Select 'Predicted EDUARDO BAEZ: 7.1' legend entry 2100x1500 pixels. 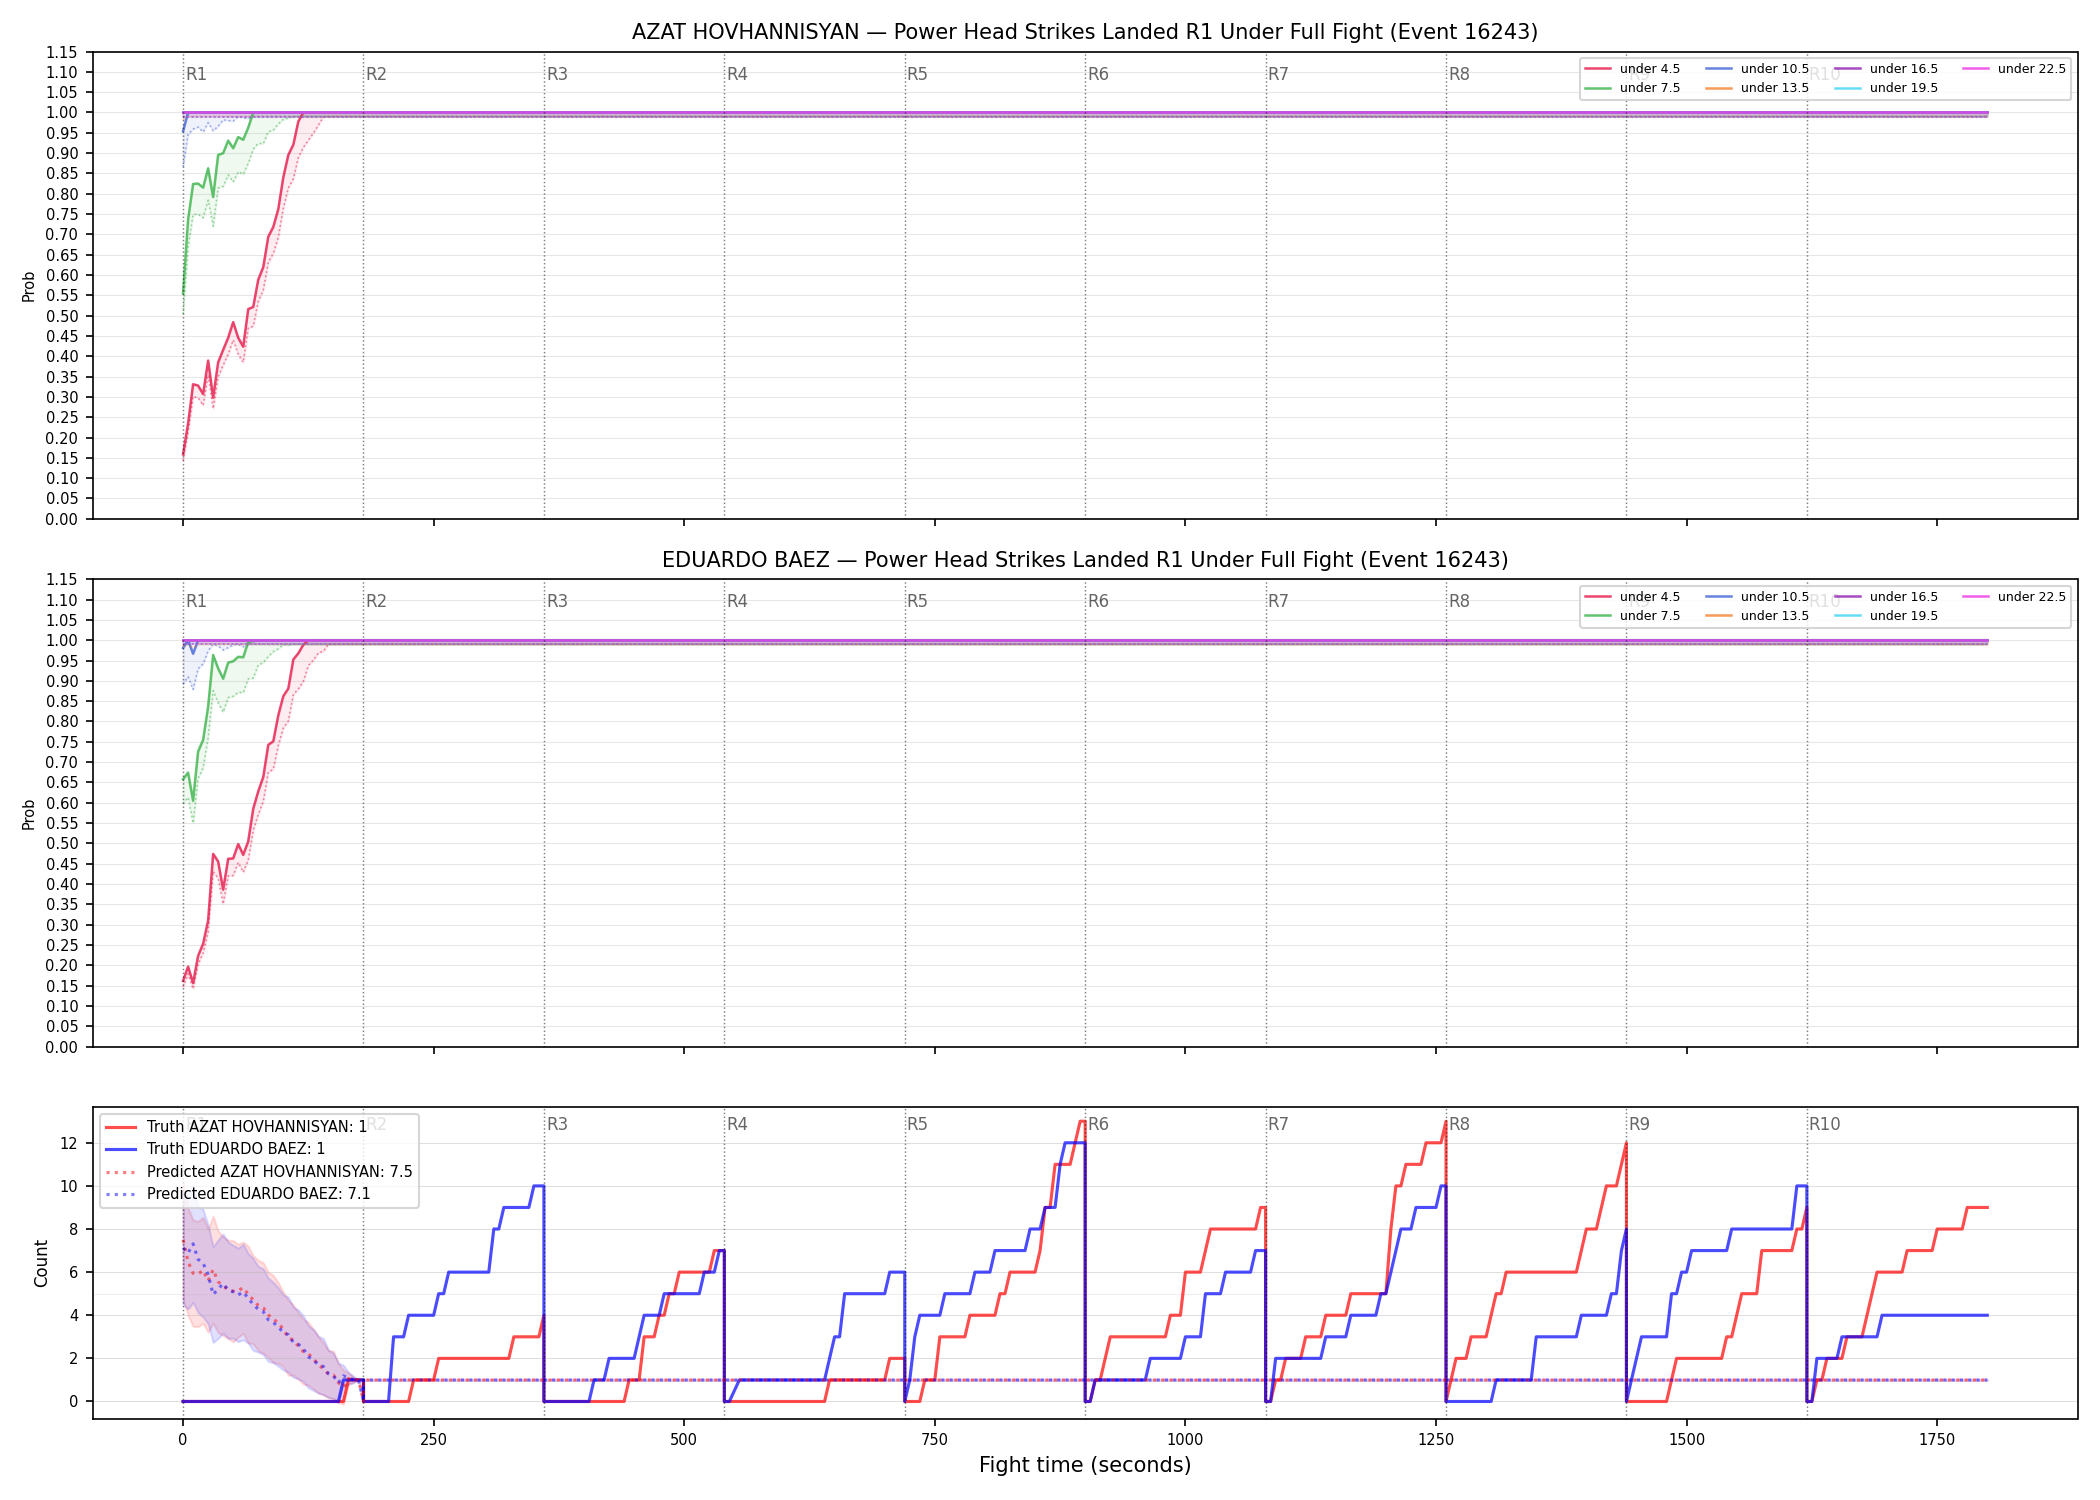tap(238, 1194)
